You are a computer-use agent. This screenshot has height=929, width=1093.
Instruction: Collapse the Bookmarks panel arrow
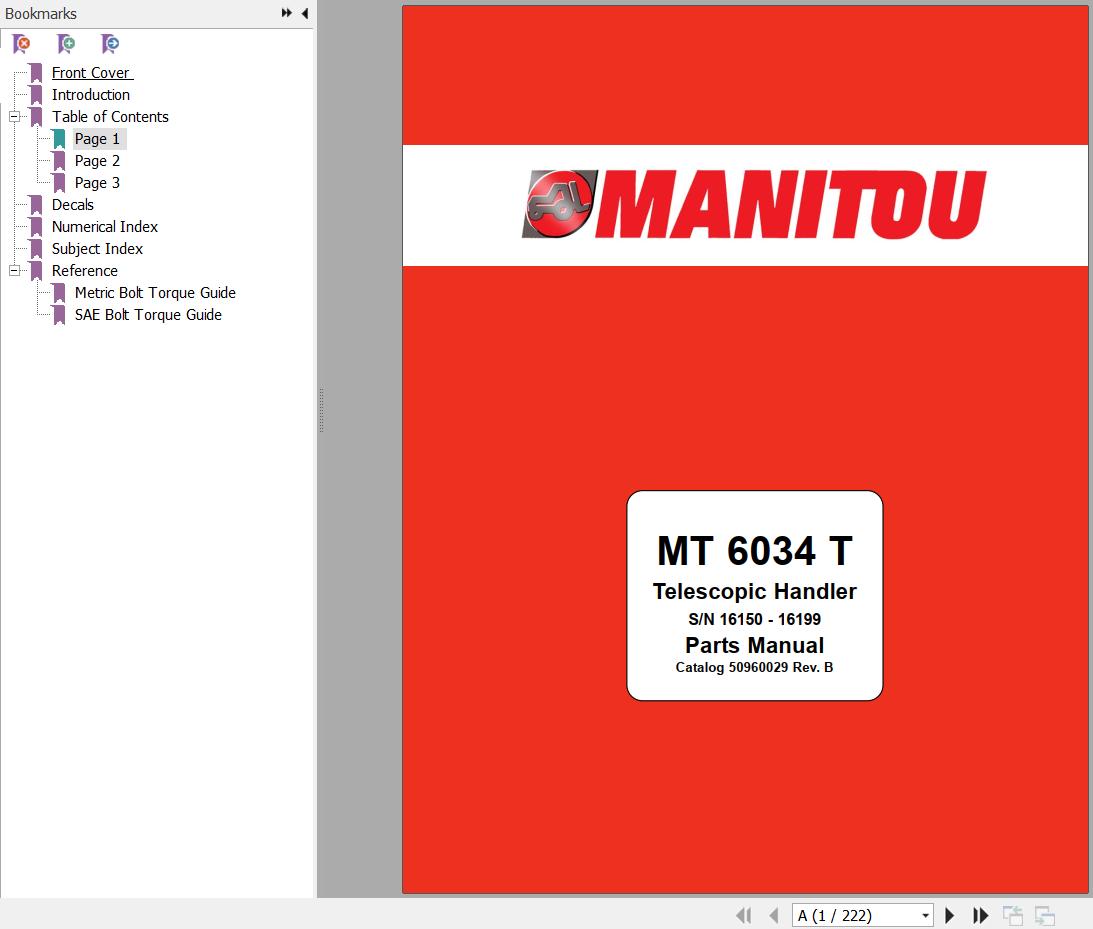pyautogui.click(x=305, y=13)
